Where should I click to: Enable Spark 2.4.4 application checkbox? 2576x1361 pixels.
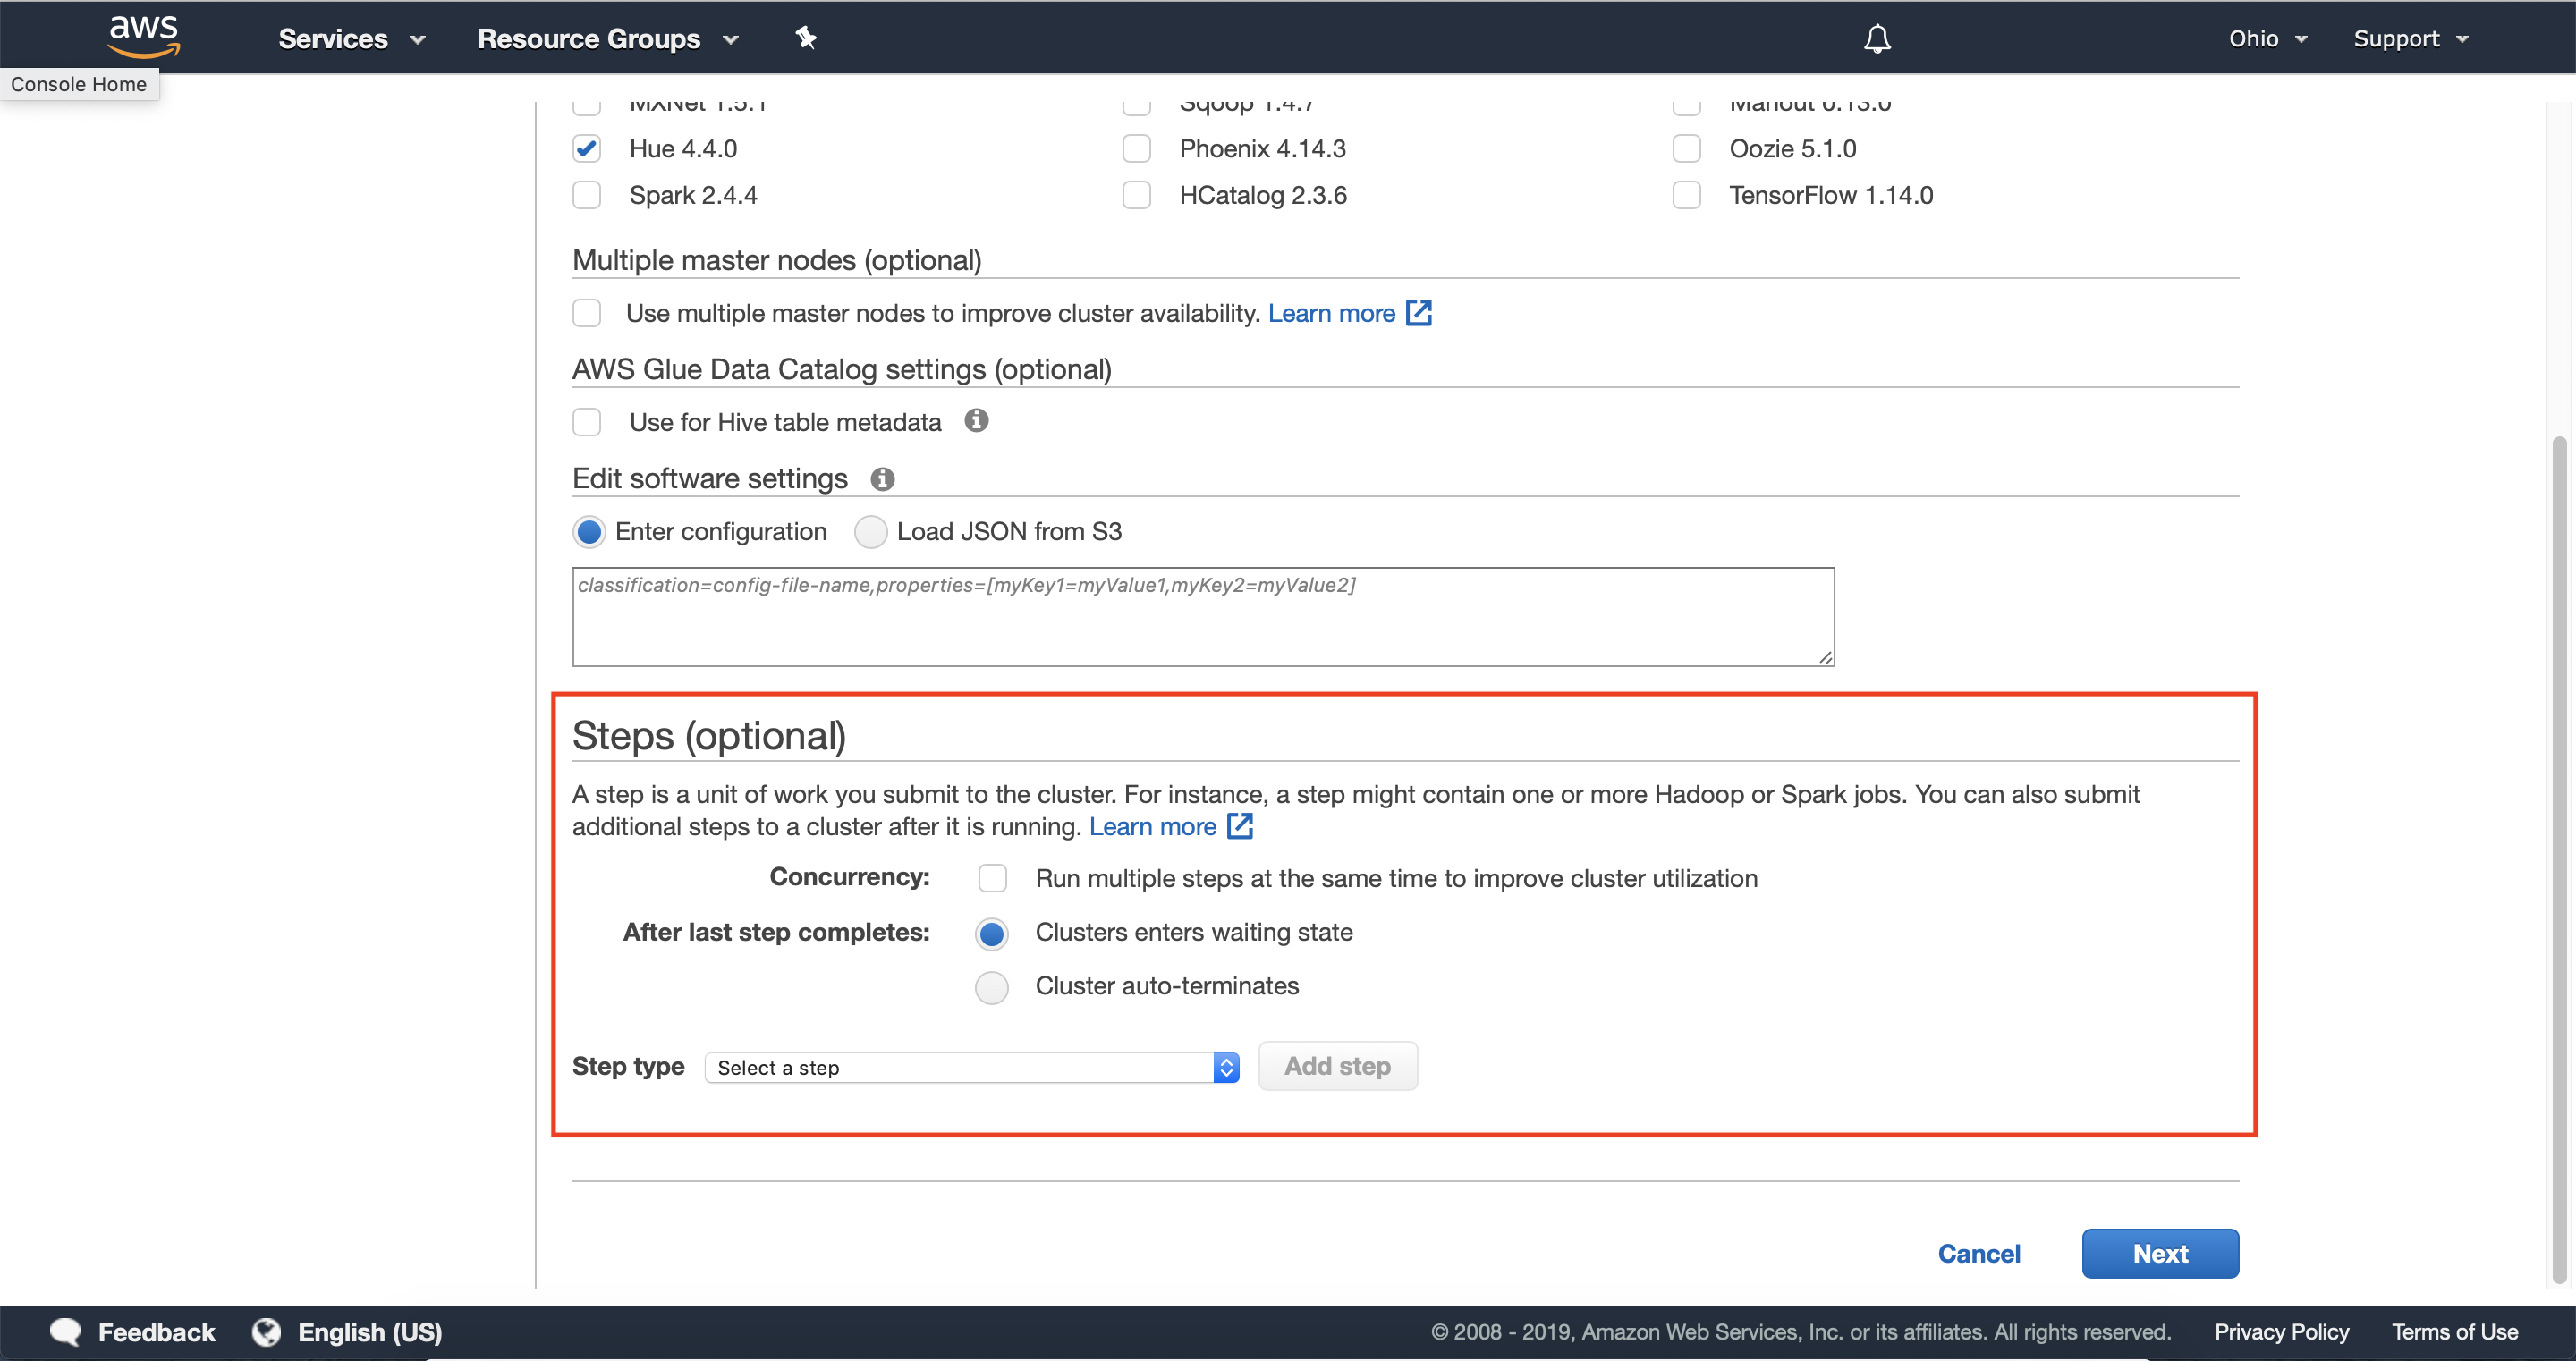click(587, 195)
